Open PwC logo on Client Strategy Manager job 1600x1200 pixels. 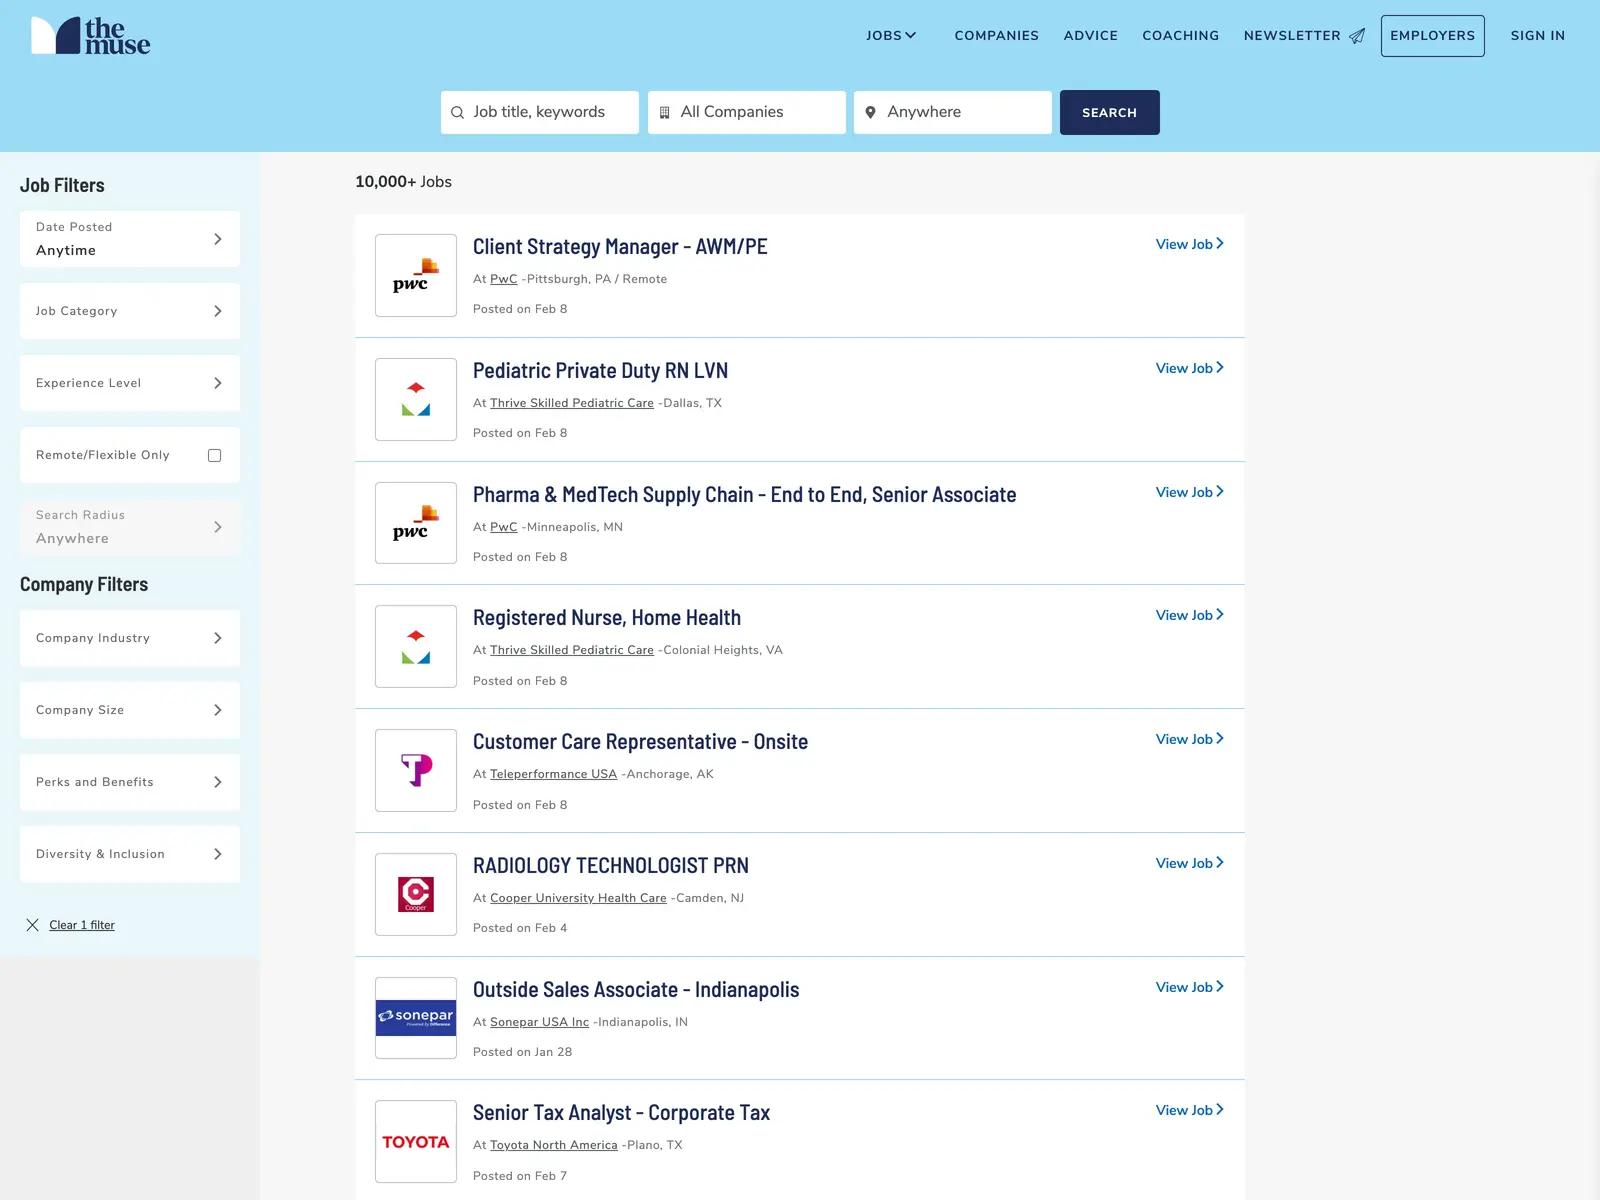416,276
